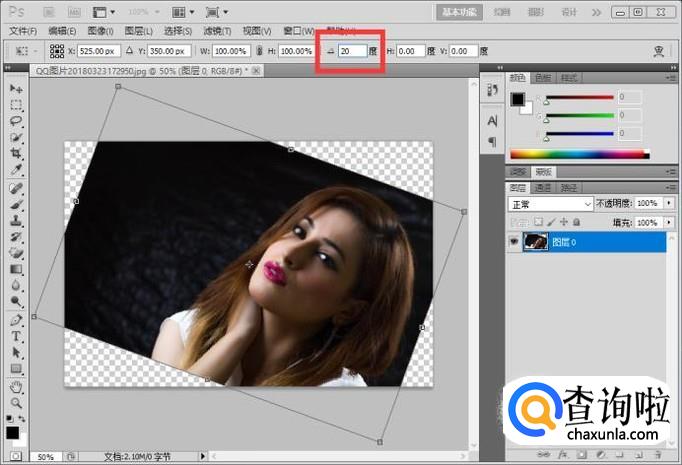Image resolution: width=682 pixels, height=465 pixels.
Task: Toggle warp mode icon in options bar
Action: click(658, 51)
